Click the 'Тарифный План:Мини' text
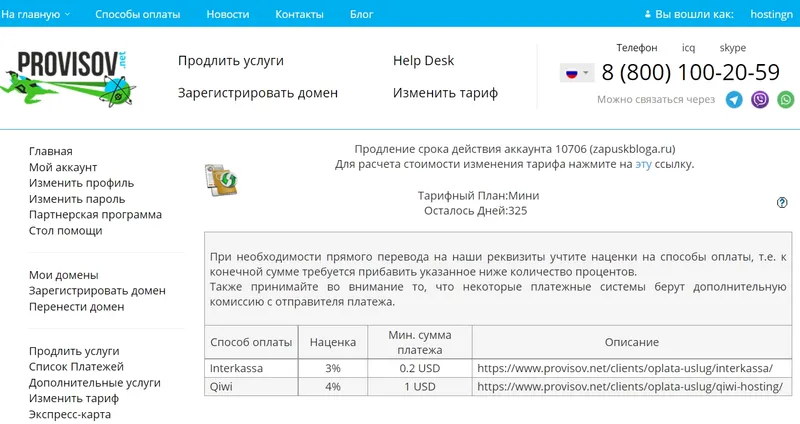Screen dimensions: 800x424 (x=478, y=195)
